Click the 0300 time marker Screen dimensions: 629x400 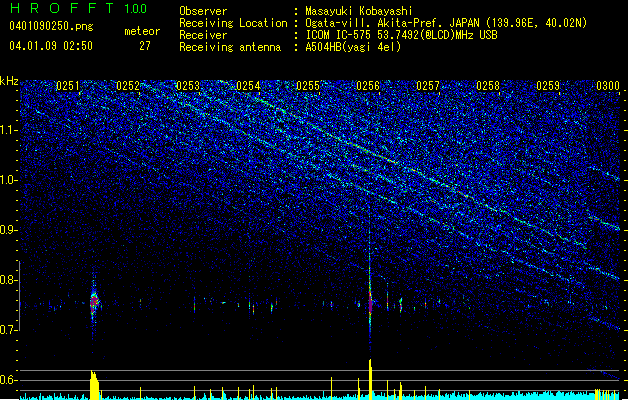(x=608, y=86)
